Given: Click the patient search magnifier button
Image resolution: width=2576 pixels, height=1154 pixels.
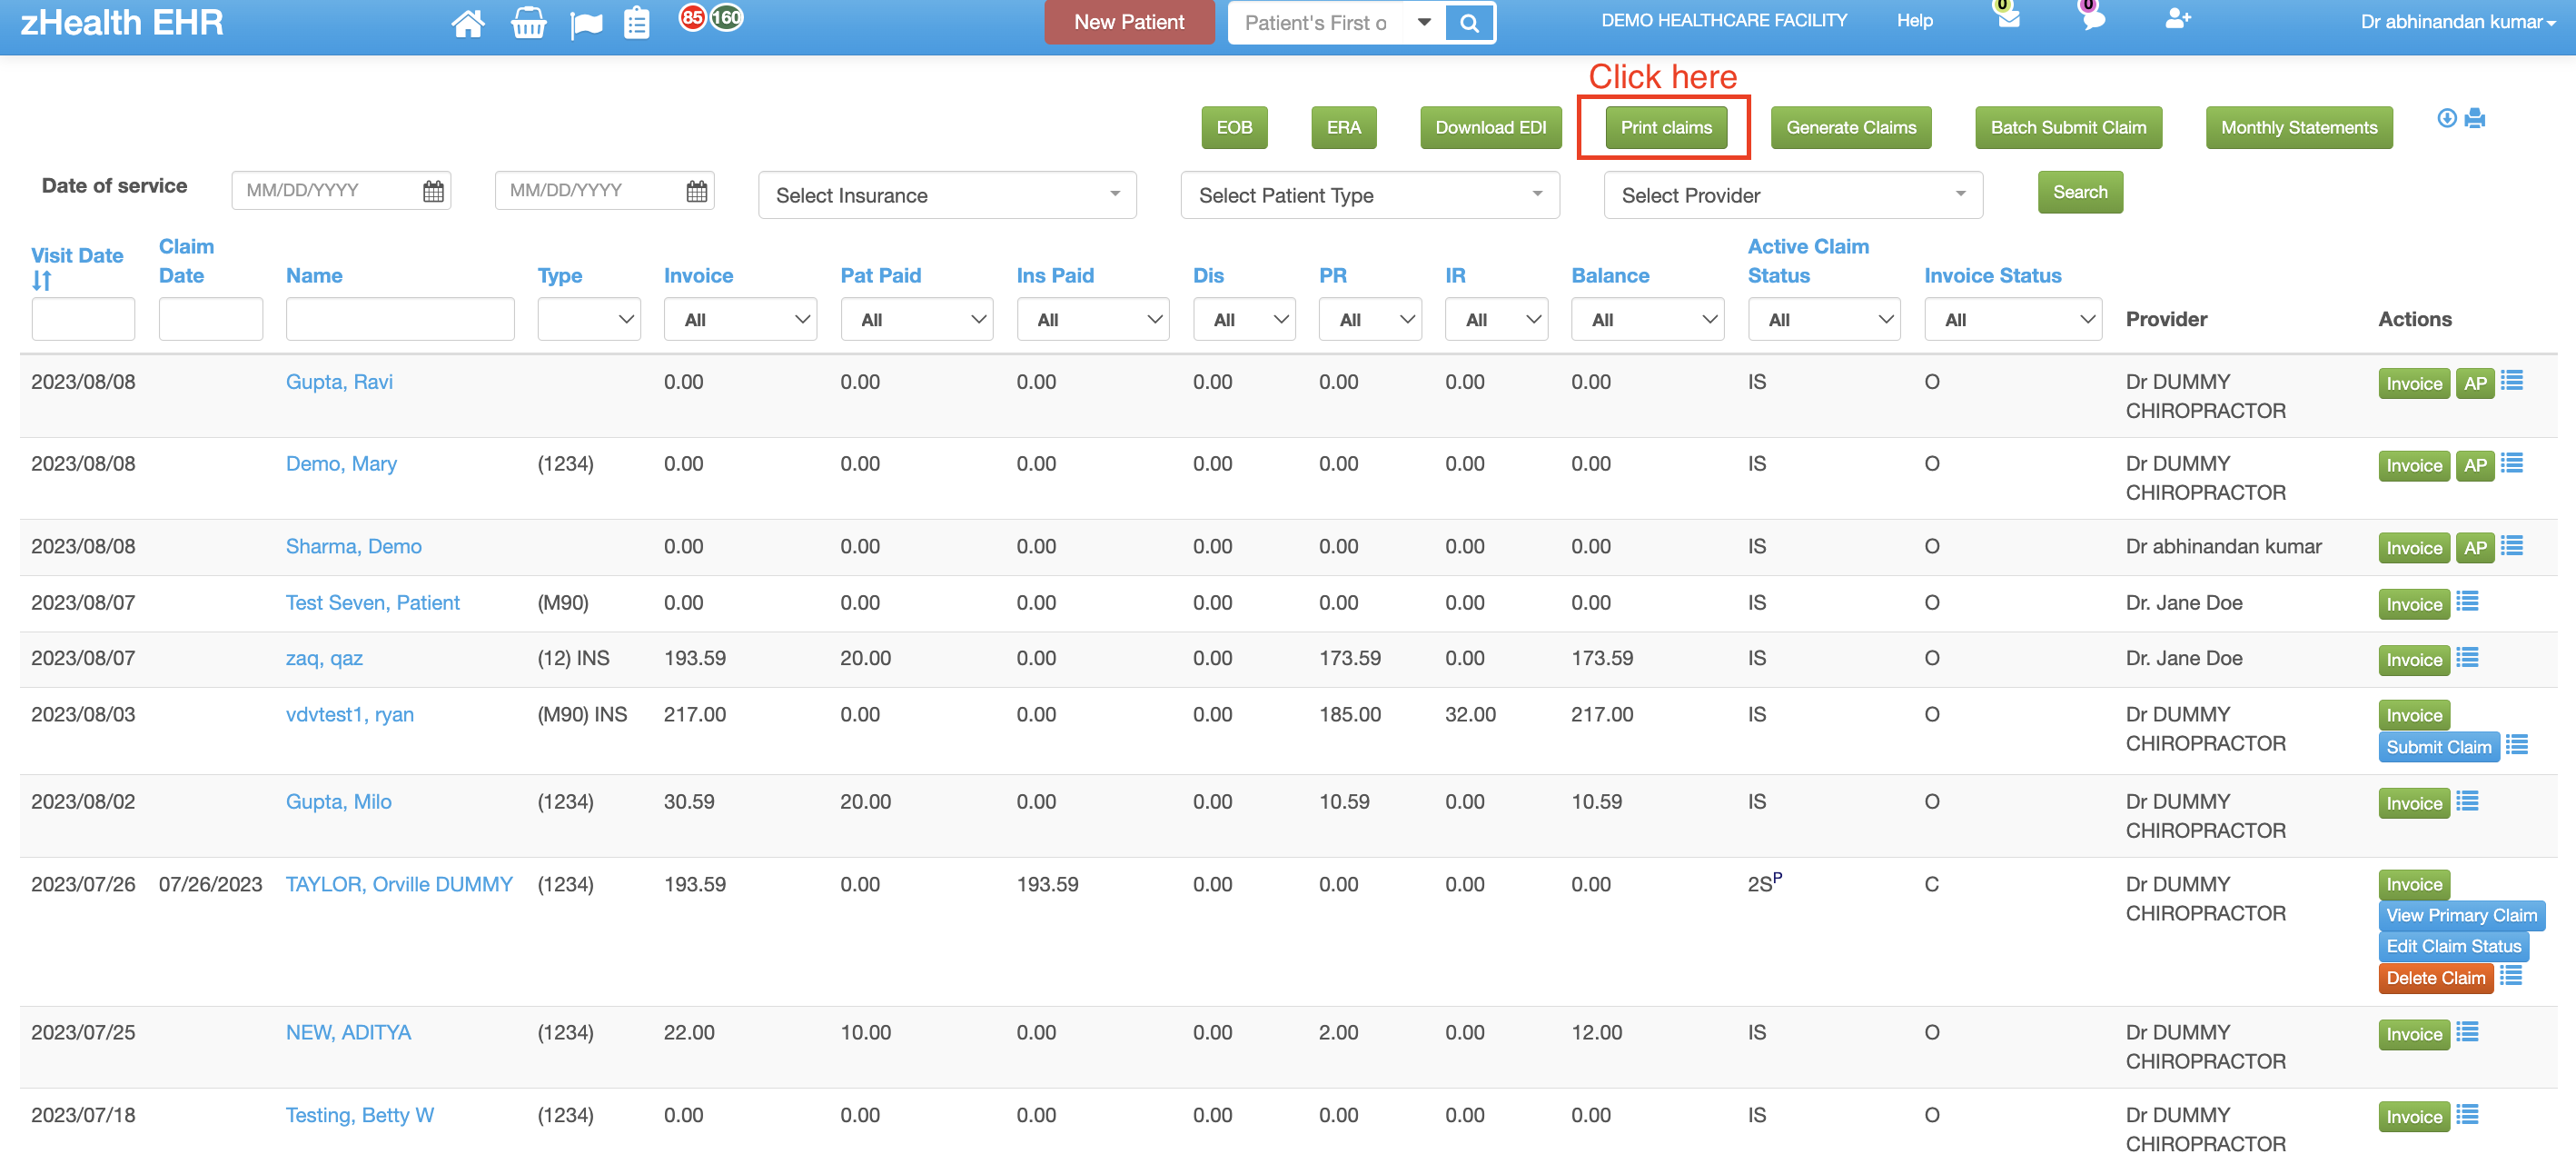Looking at the screenshot, I should pyautogui.click(x=1469, y=23).
